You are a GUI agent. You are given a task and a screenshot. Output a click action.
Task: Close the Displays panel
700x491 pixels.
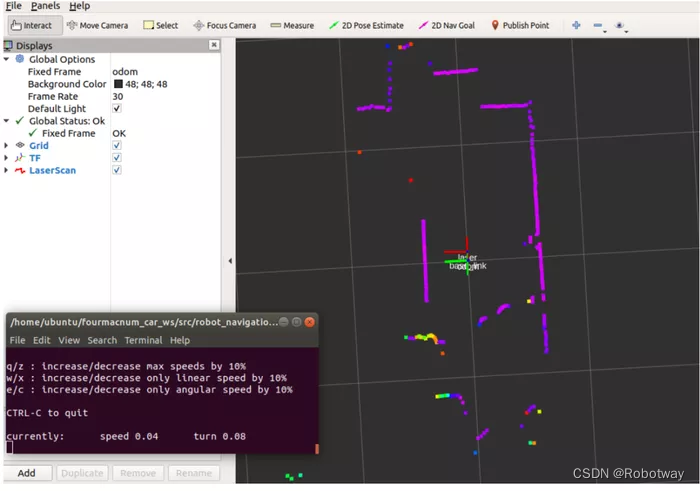(214, 45)
